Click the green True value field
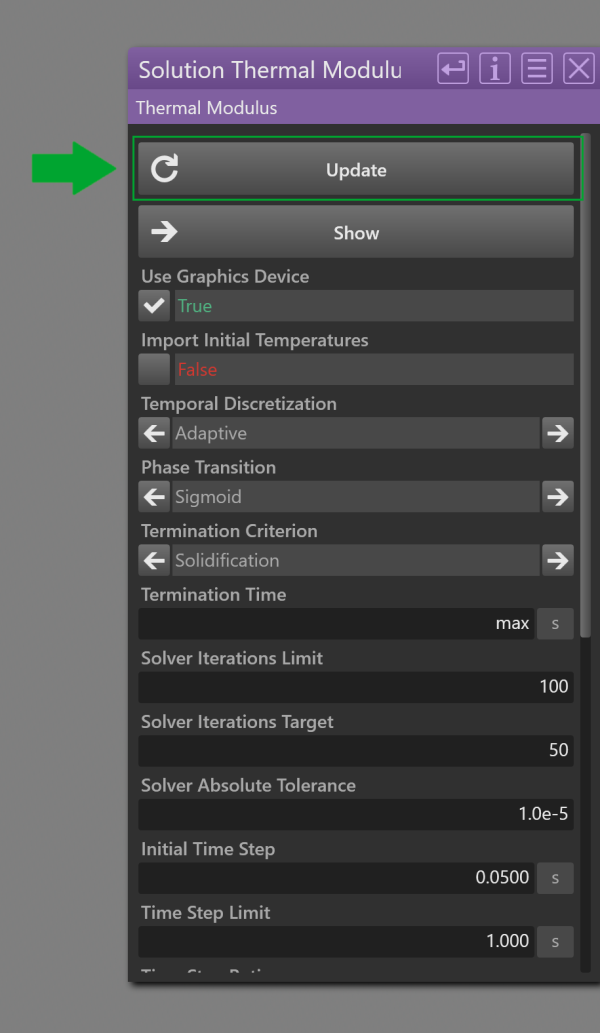This screenshot has height=1033, width=600. pyautogui.click(x=374, y=306)
